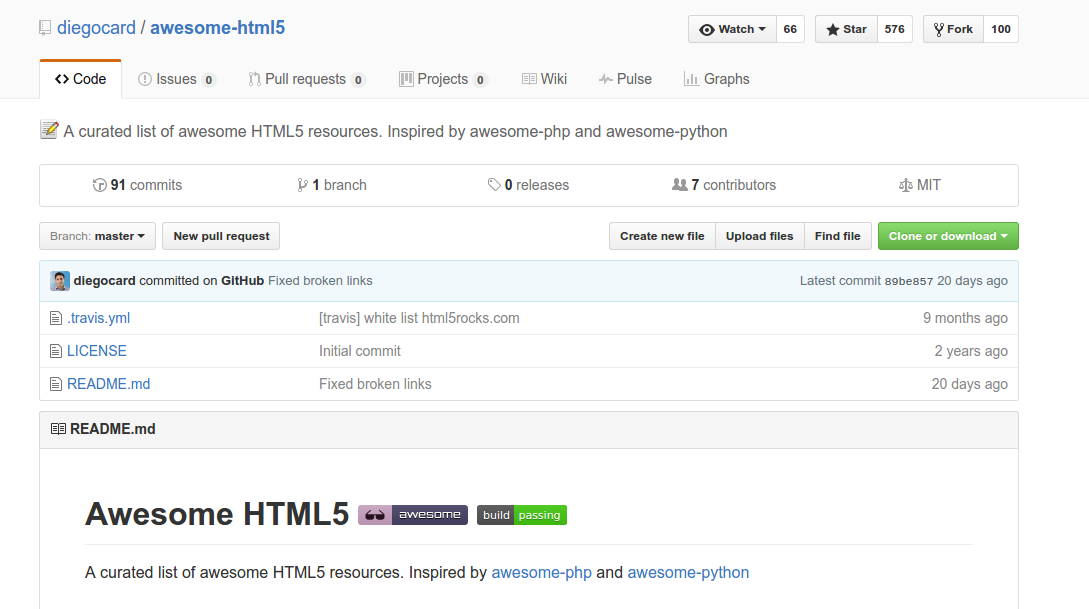Click the Issues exclamation icon

(144, 79)
